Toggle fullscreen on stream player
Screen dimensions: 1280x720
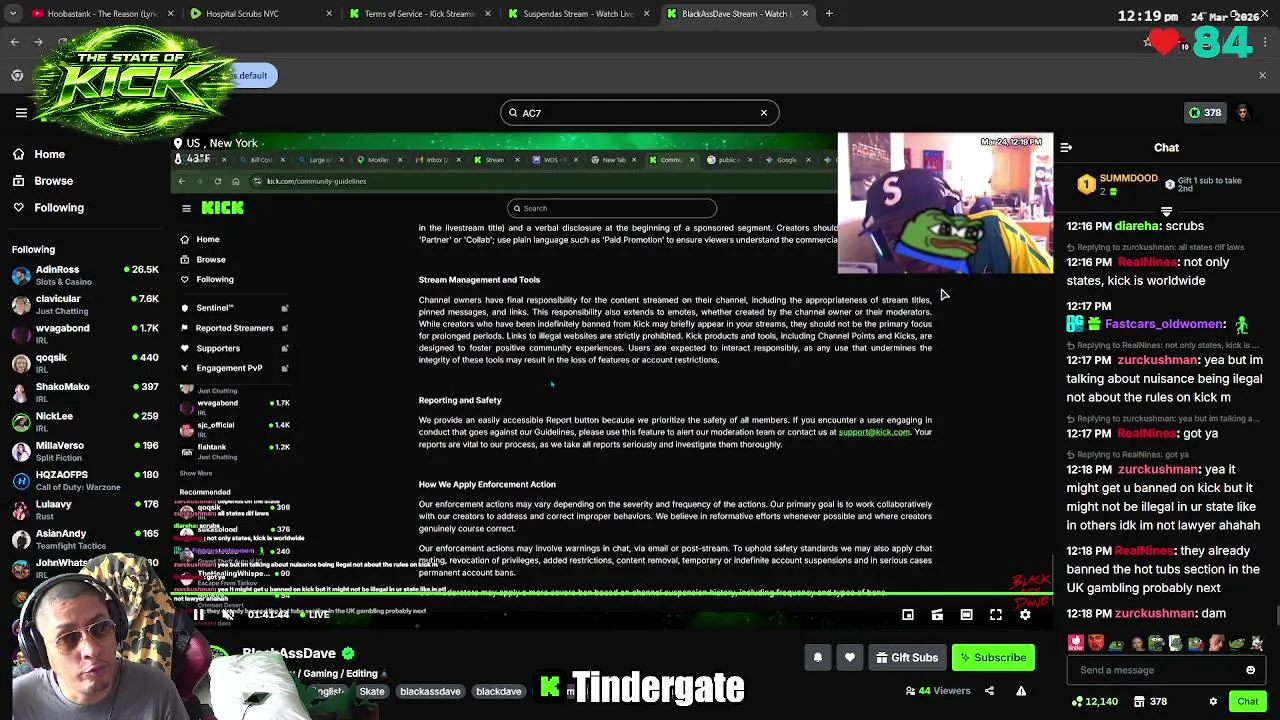click(996, 615)
